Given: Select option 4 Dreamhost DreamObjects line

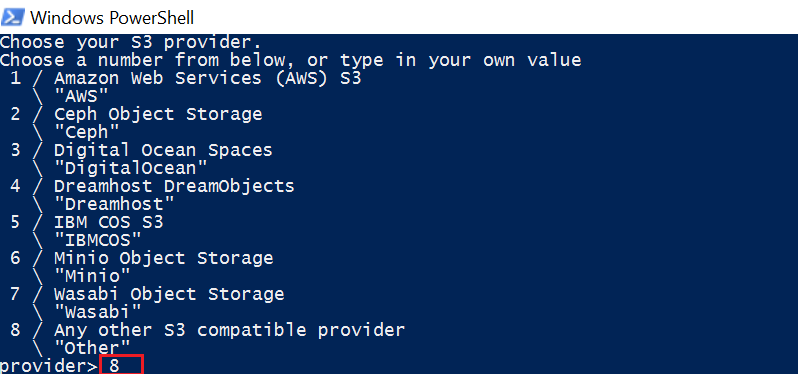Looking at the screenshot, I should [x=152, y=186].
